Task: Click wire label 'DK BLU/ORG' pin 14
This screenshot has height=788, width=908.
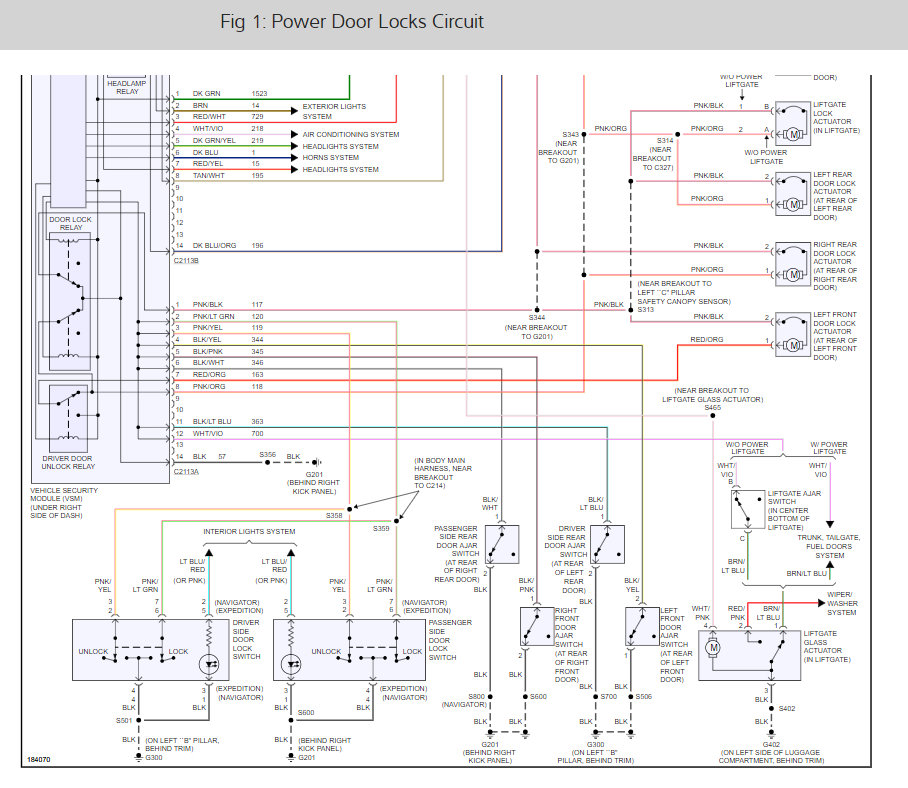Action: coord(214,245)
